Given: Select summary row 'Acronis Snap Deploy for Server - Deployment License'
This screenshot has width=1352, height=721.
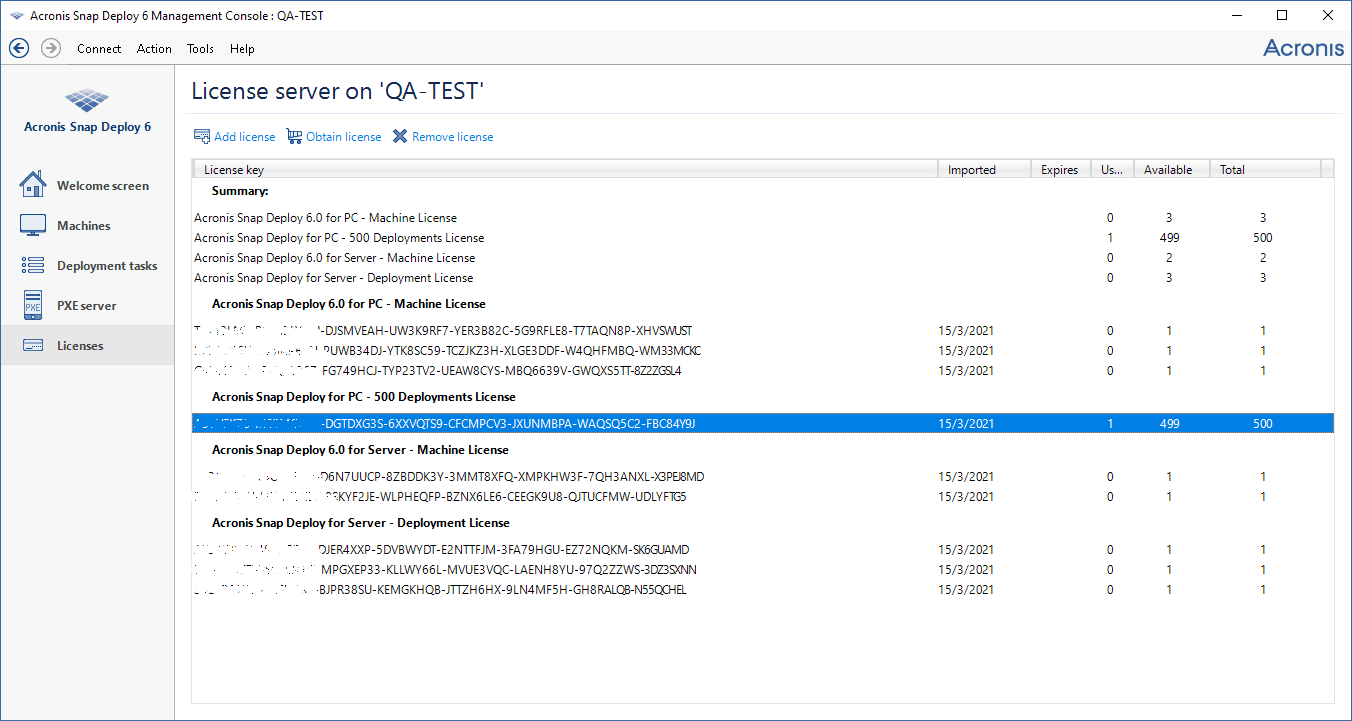Looking at the screenshot, I should click(762, 278).
